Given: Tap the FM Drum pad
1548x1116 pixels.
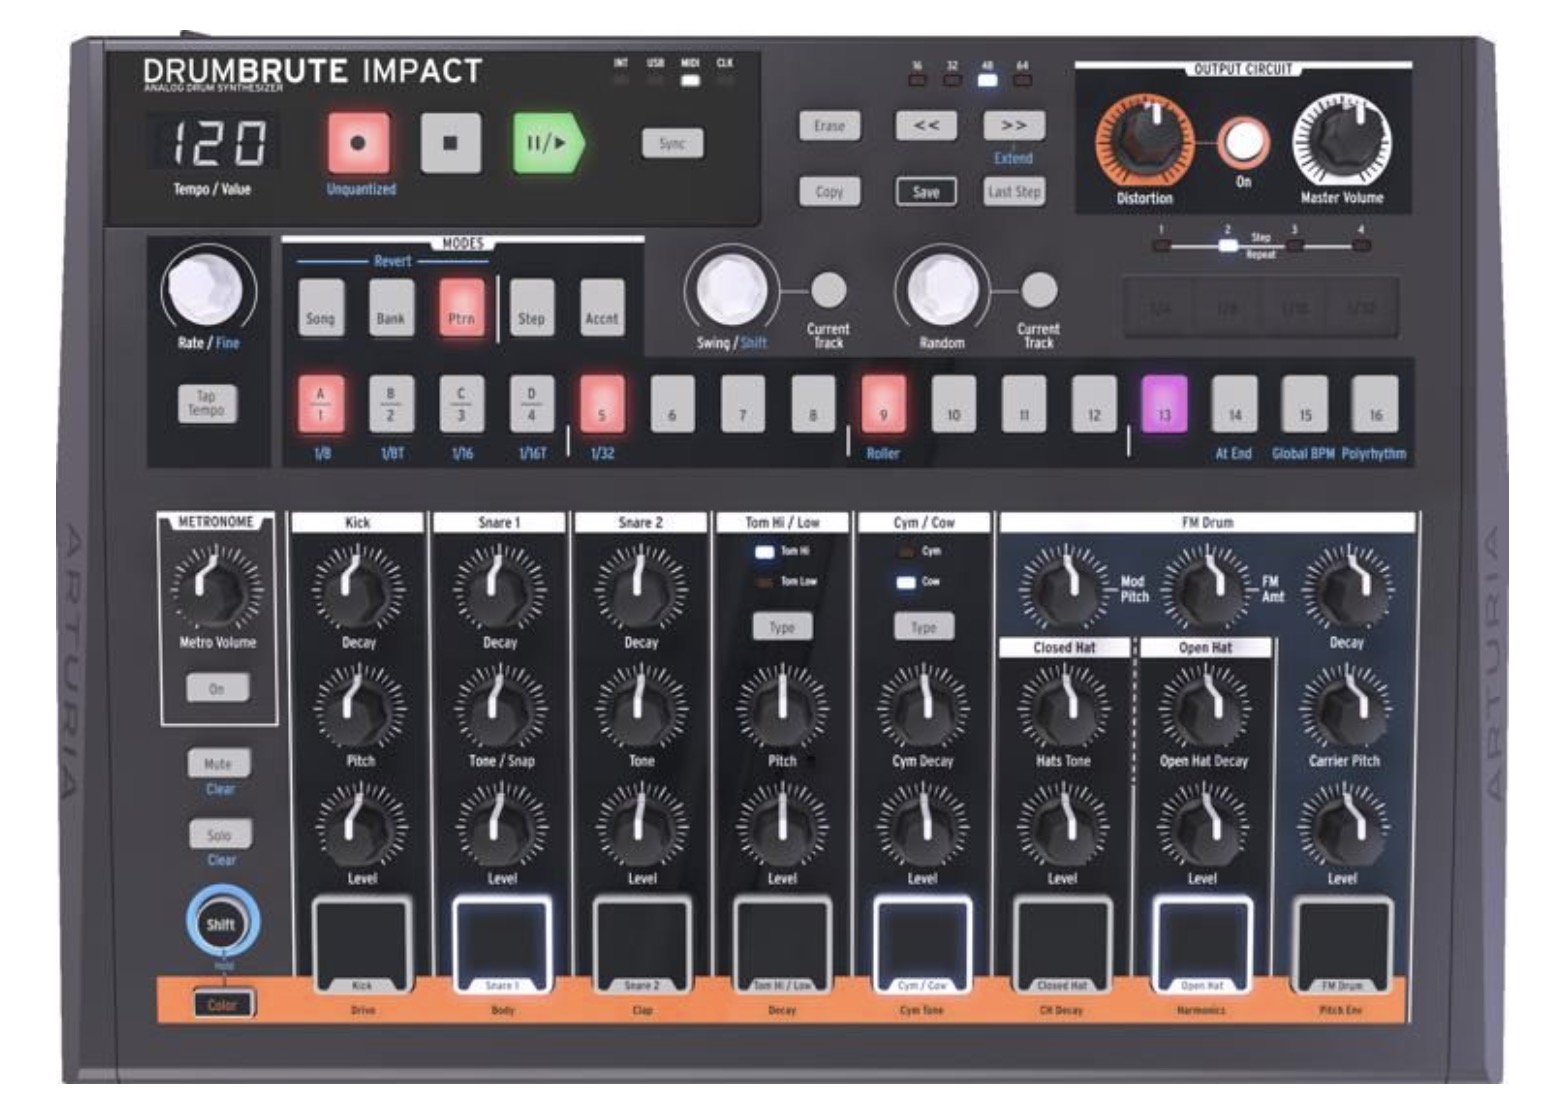Looking at the screenshot, I should coord(1342,944).
